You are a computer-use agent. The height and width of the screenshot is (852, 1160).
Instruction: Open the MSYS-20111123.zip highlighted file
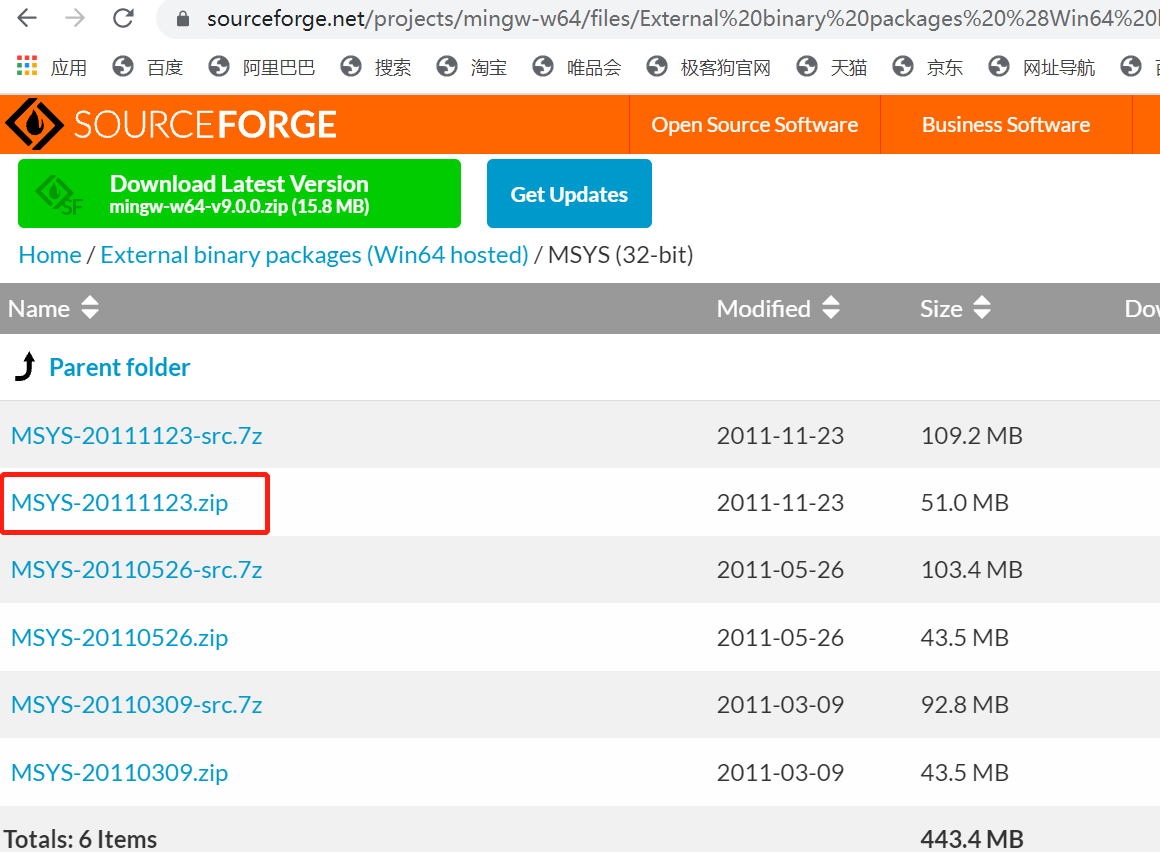pos(119,503)
